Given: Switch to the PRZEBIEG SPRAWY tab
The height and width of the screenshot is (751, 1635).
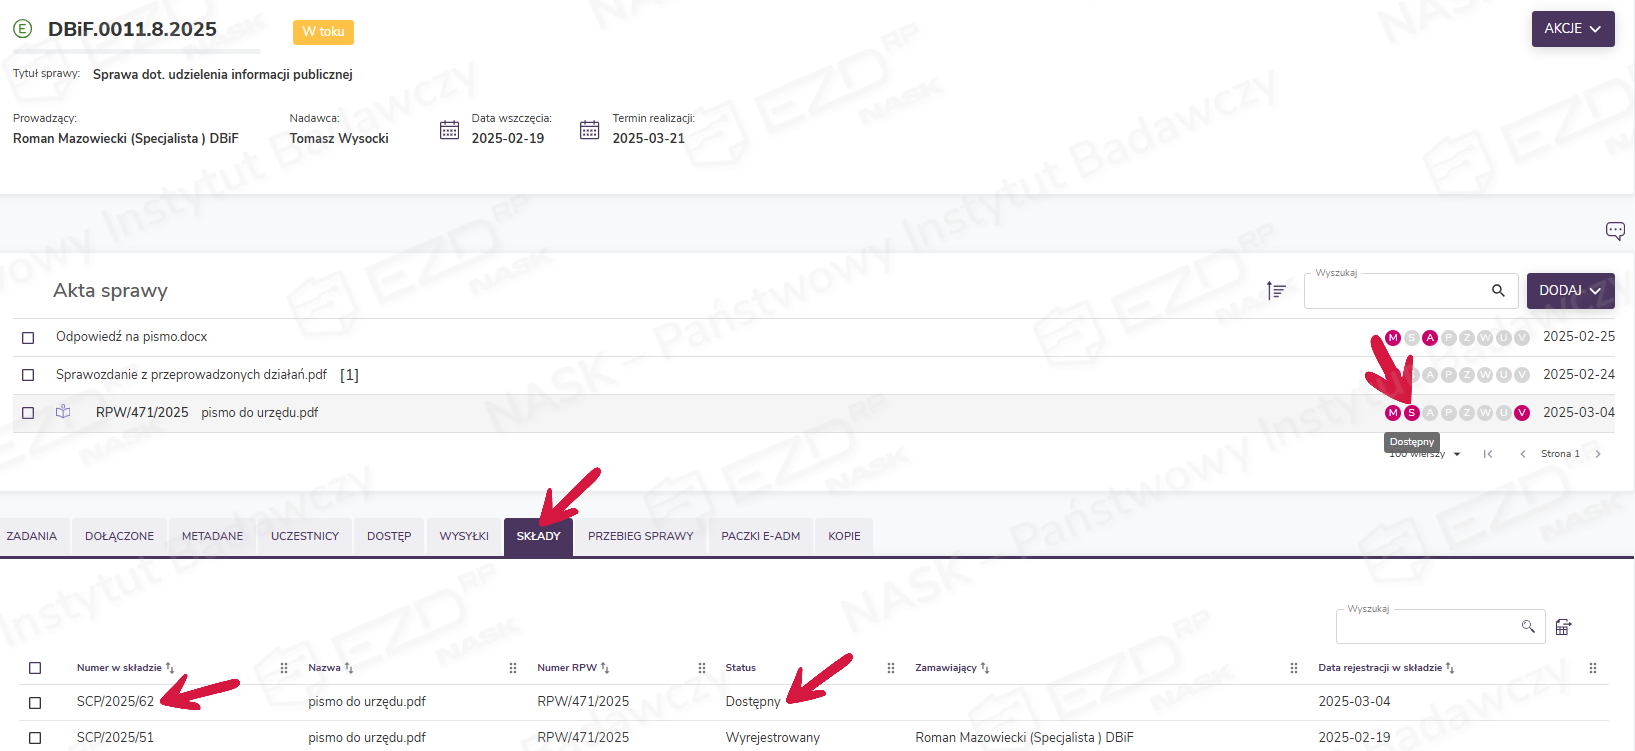Looking at the screenshot, I should pos(640,536).
